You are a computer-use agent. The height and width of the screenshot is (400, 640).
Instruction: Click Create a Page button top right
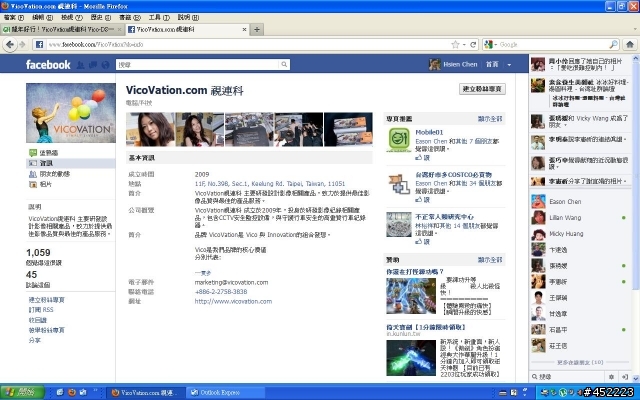(482, 89)
